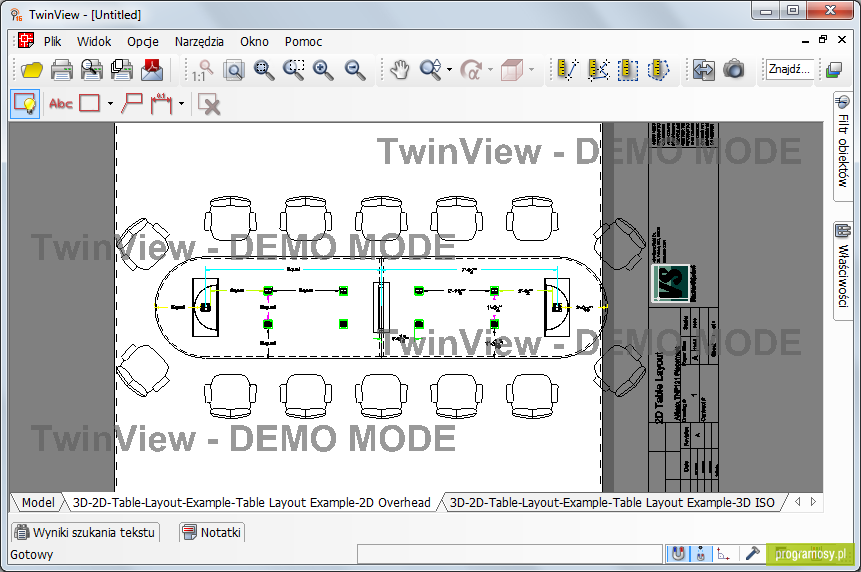861x572 pixels.
Task: Open the Widok menu
Action: coord(94,42)
